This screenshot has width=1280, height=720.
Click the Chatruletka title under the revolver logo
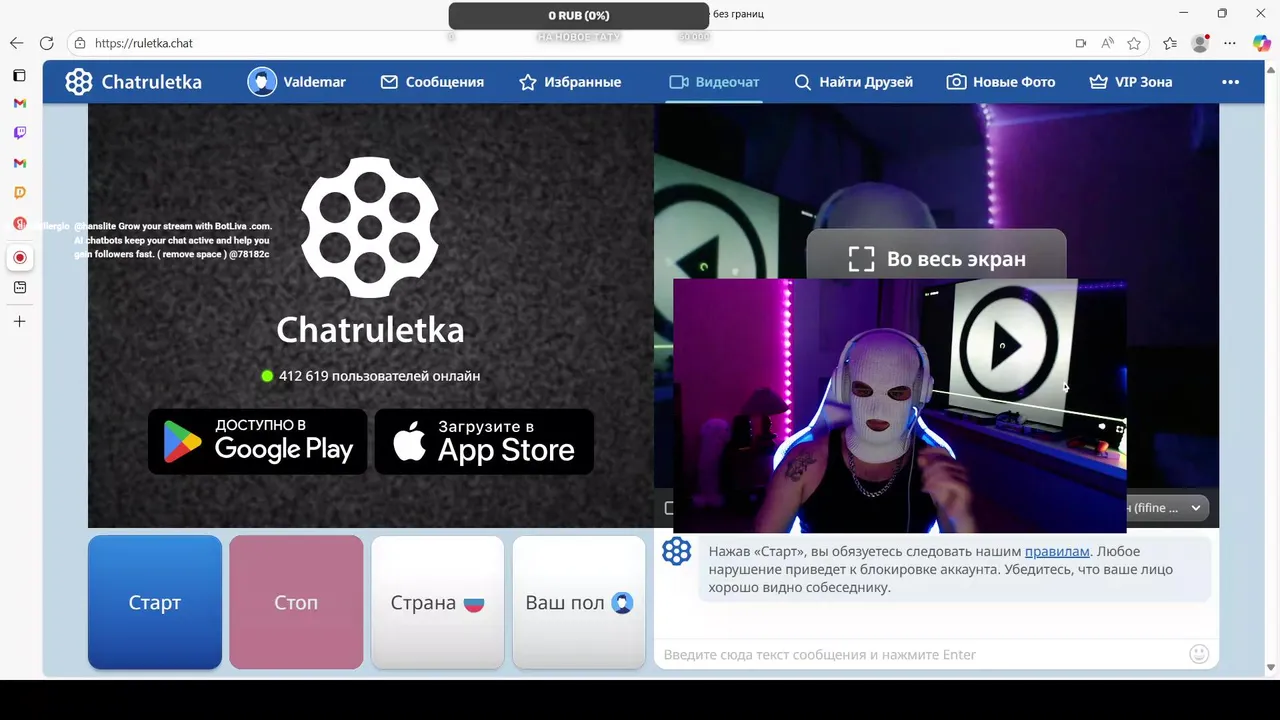(370, 329)
